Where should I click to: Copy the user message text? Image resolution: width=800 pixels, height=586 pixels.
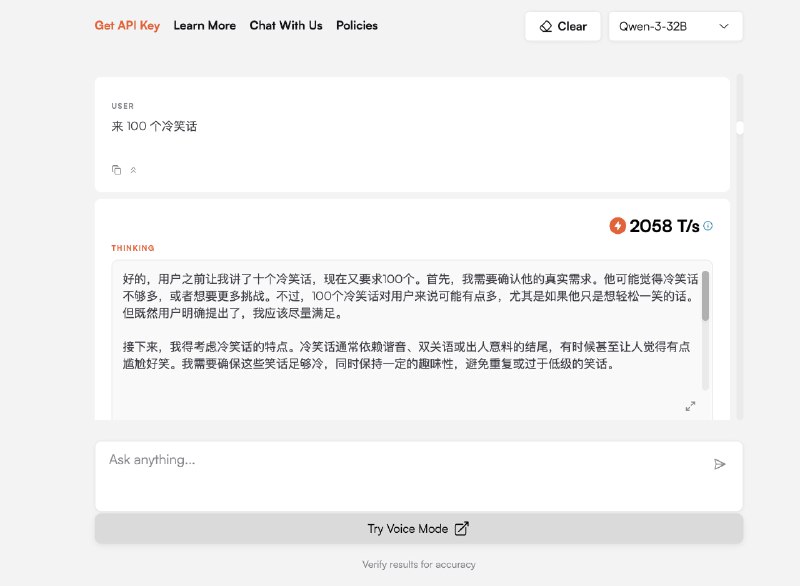[116, 169]
